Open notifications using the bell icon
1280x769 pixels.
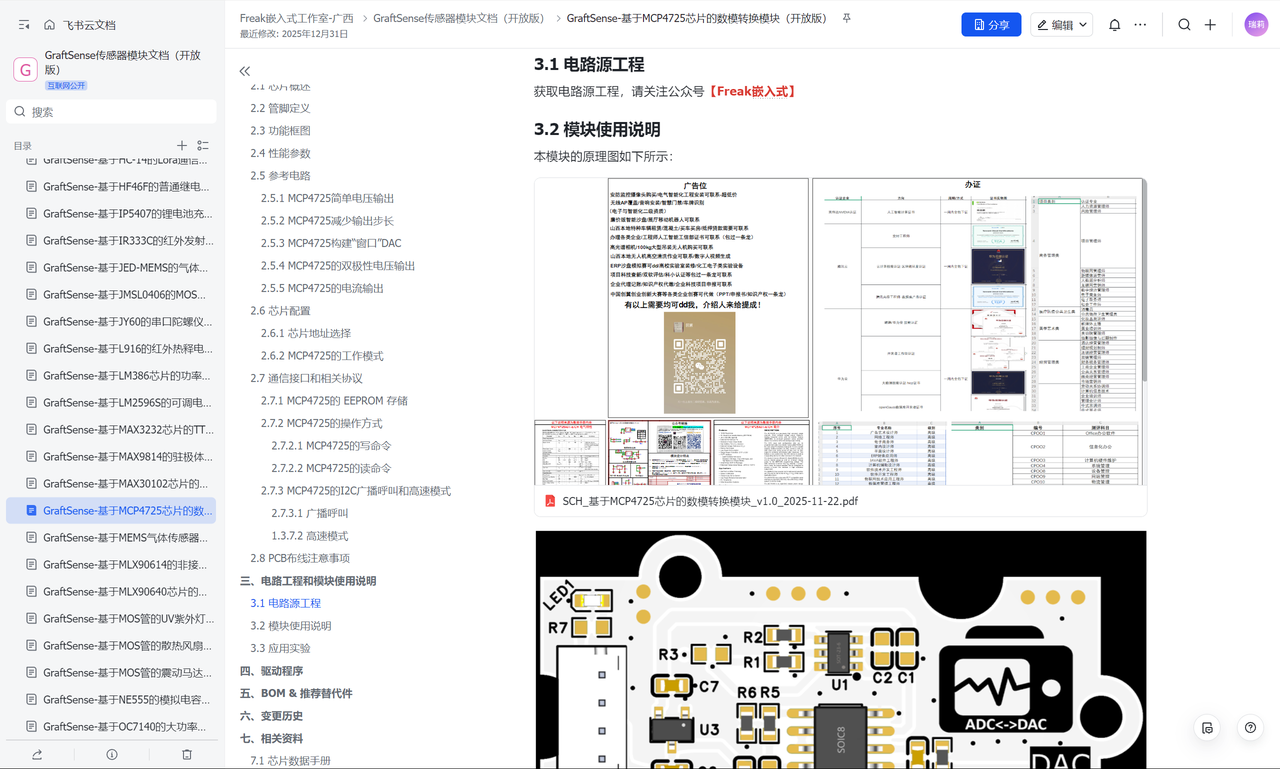(x=1114, y=25)
